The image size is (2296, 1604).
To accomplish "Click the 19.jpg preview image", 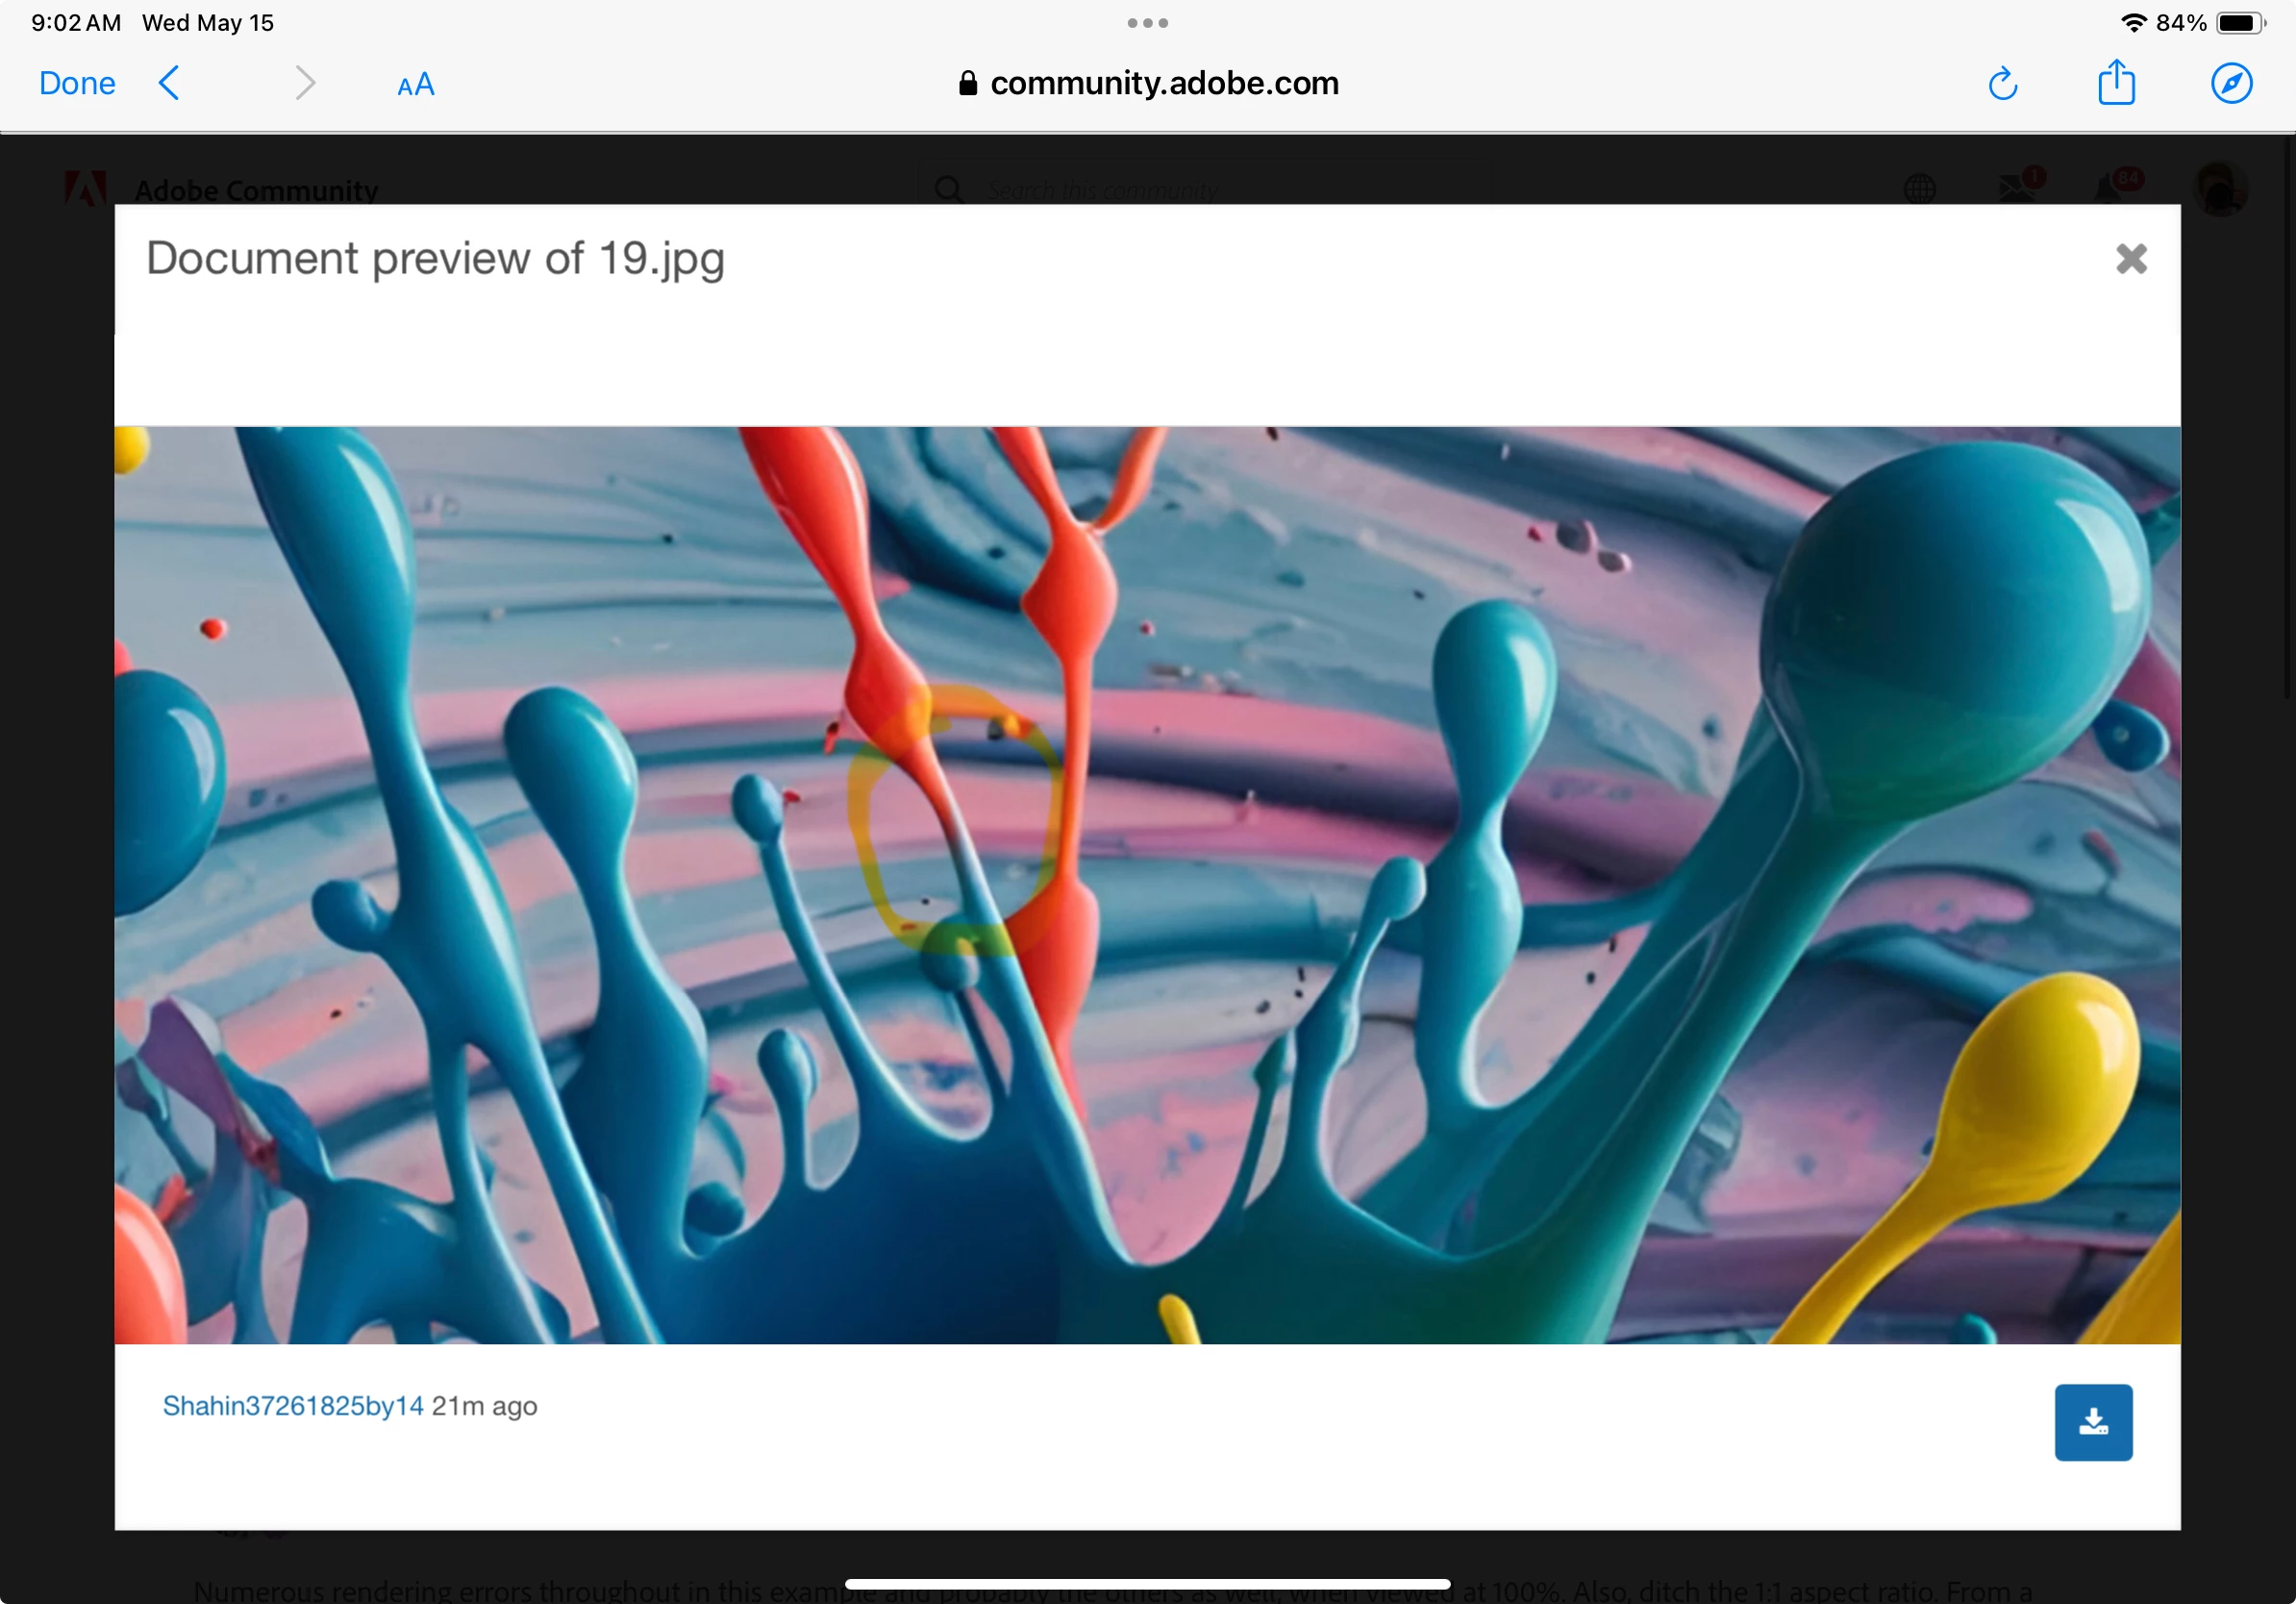I will pyautogui.click(x=1147, y=885).
